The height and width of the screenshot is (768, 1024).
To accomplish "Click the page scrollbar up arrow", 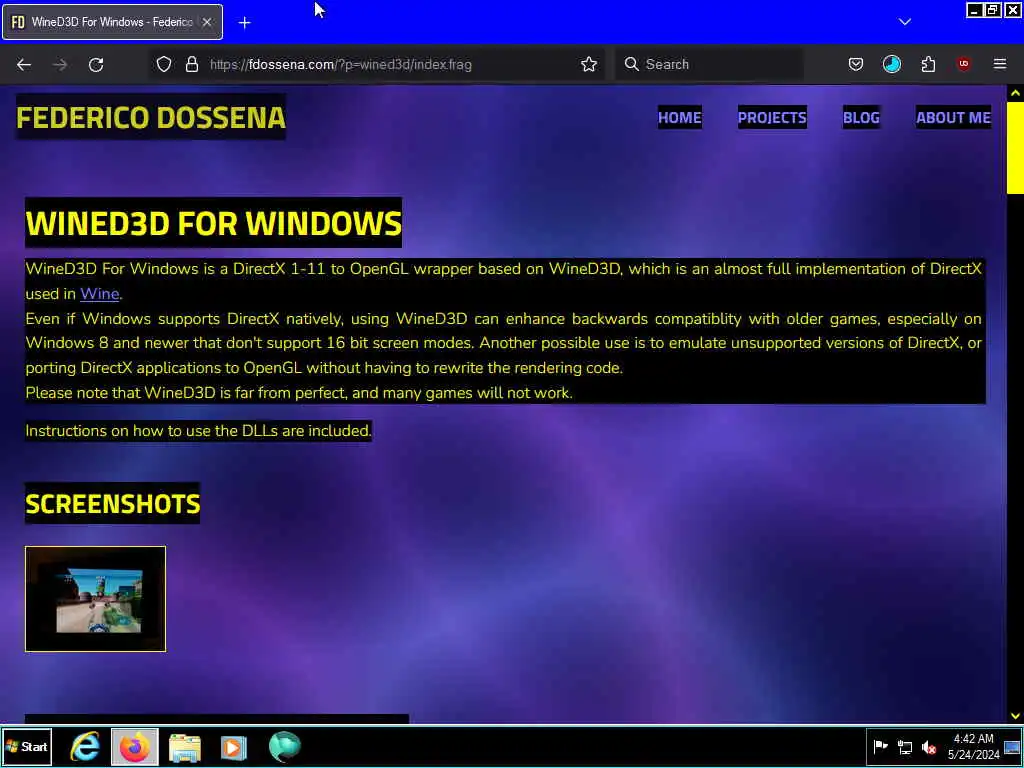I will tap(1015, 93).
